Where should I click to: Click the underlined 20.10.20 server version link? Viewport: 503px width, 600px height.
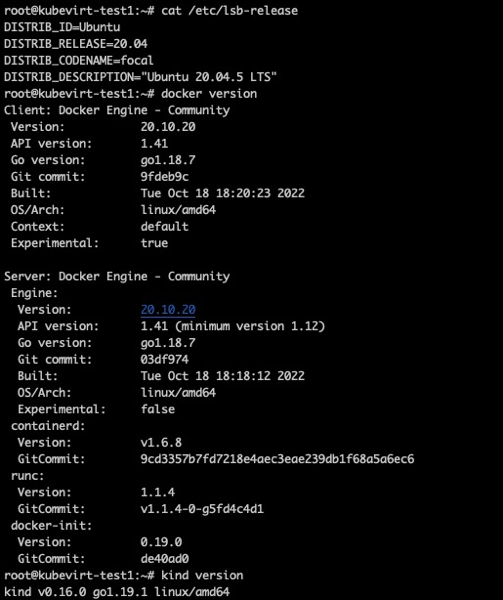coord(168,310)
